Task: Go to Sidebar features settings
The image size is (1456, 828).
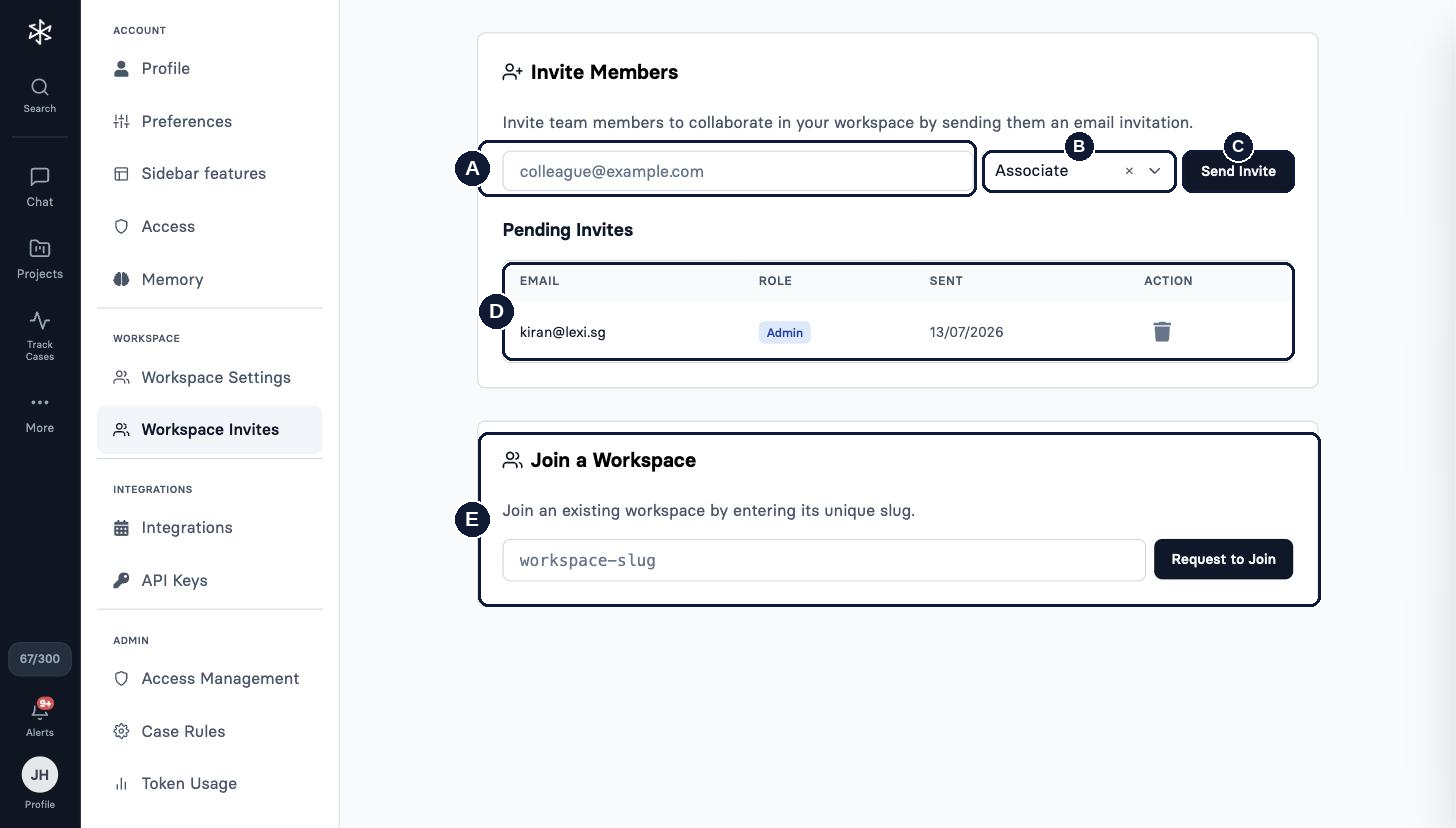Action: [210, 174]
